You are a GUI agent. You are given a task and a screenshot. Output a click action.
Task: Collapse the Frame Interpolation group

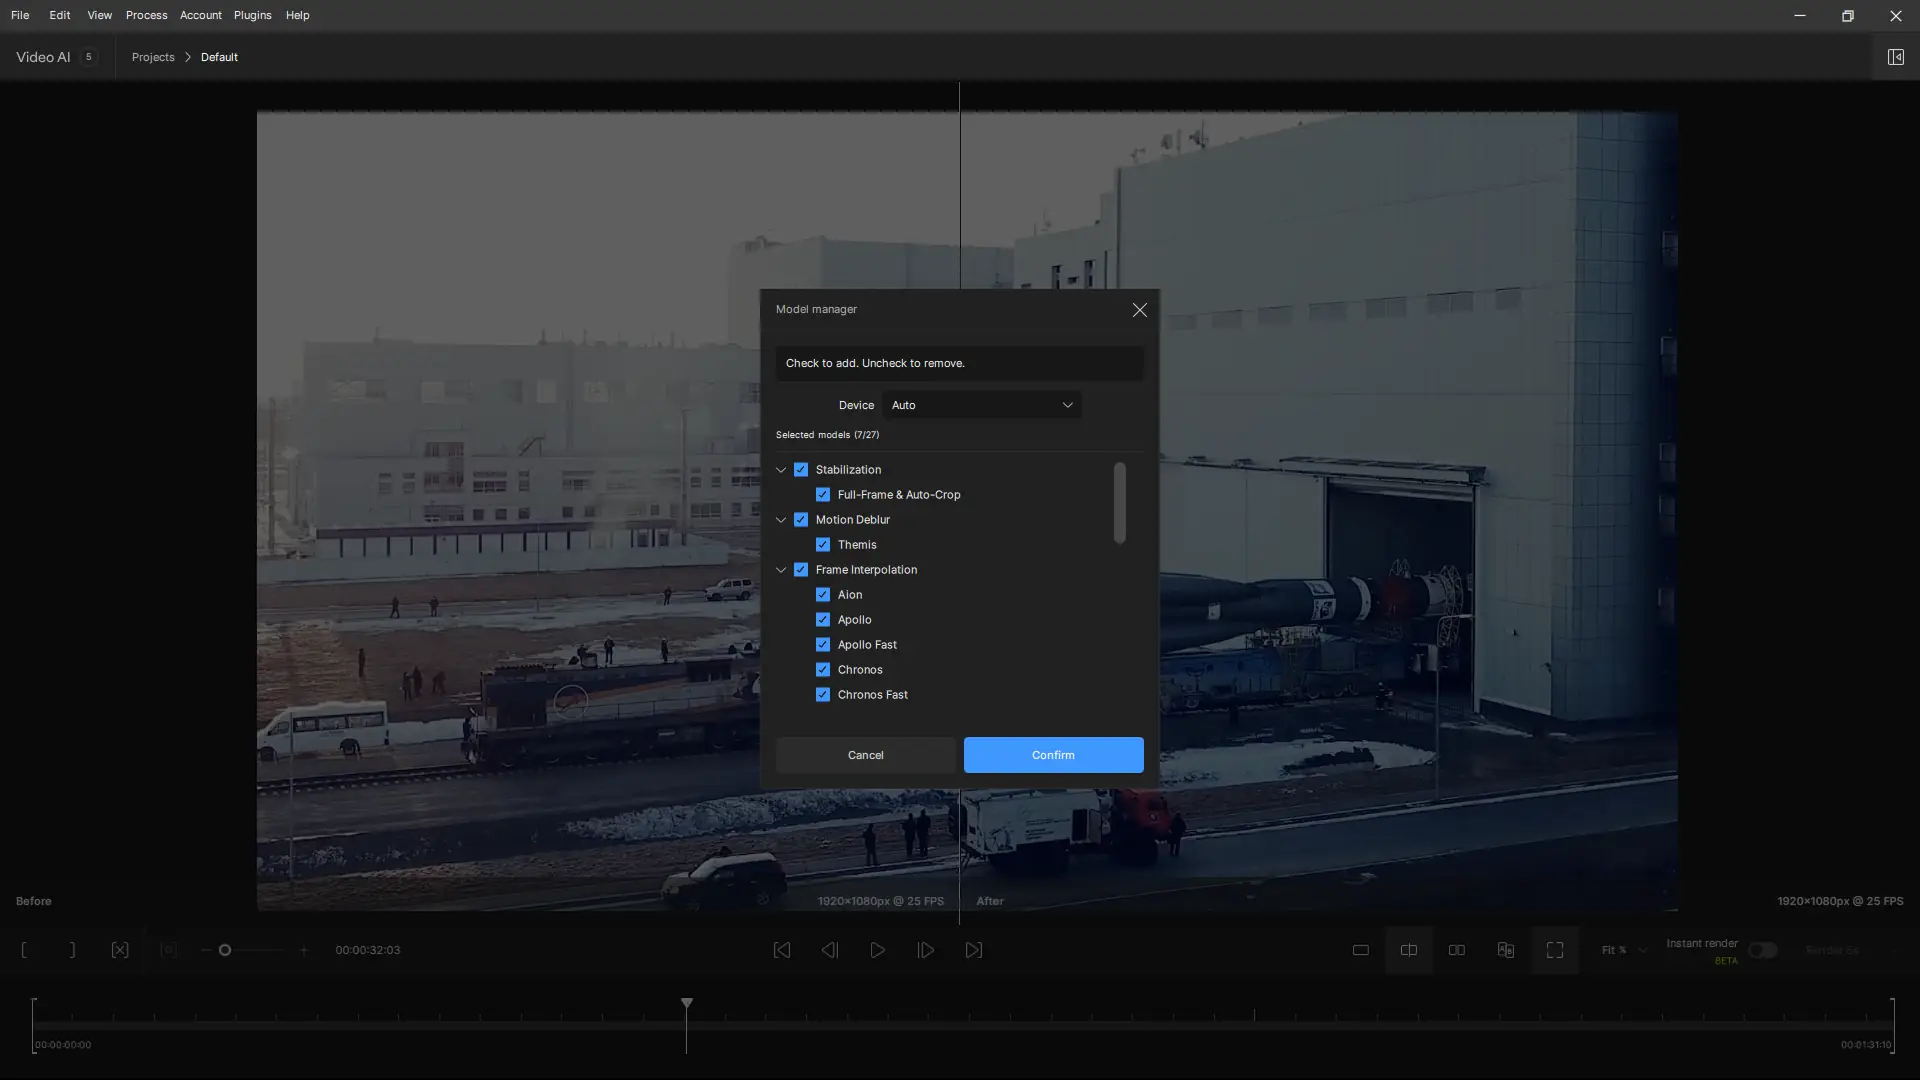(x=781, y=570)
